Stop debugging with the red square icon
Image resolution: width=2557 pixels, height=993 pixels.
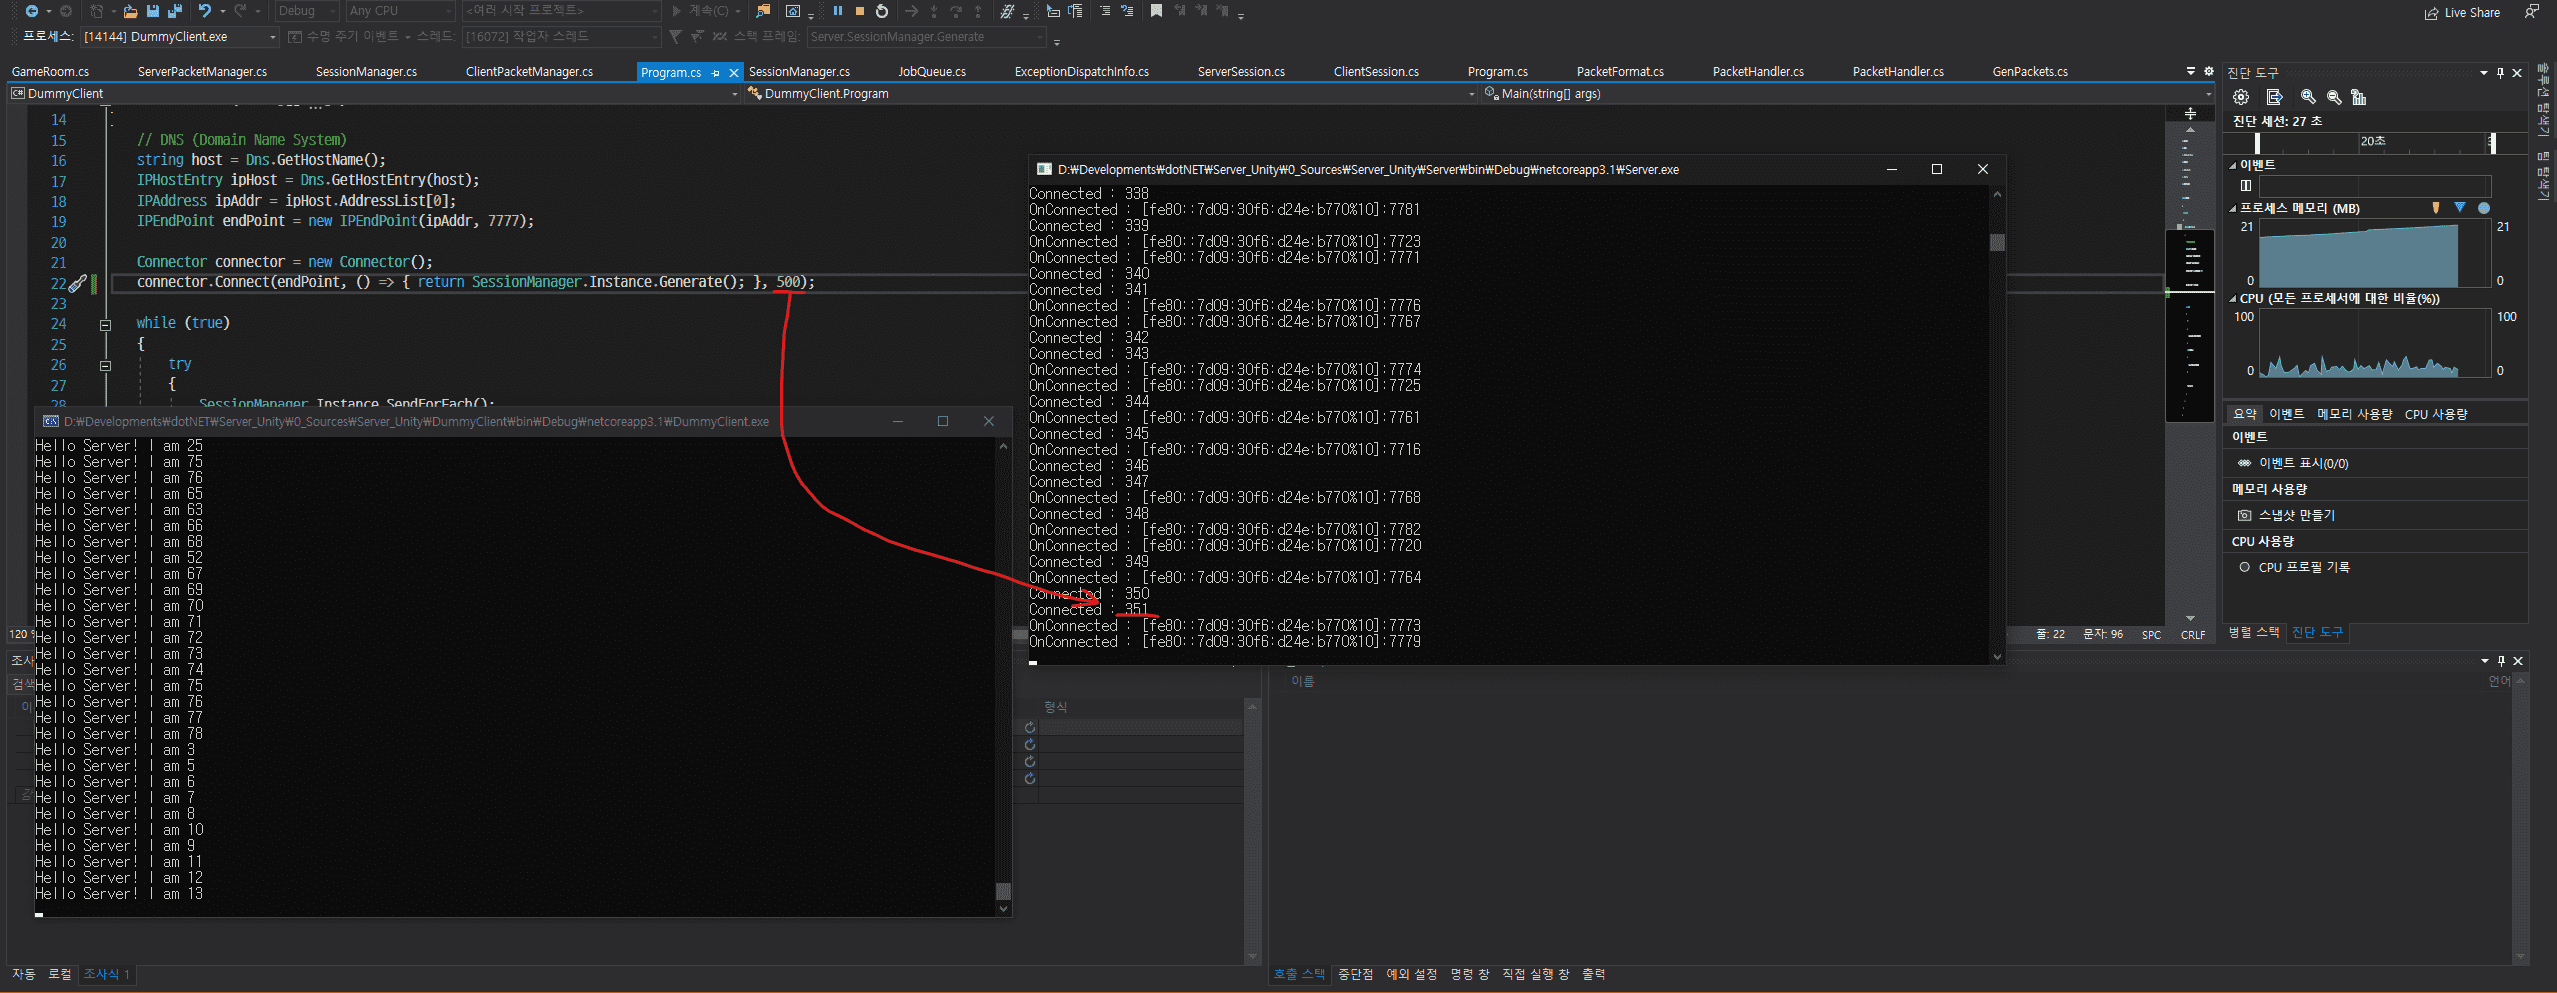859,11
